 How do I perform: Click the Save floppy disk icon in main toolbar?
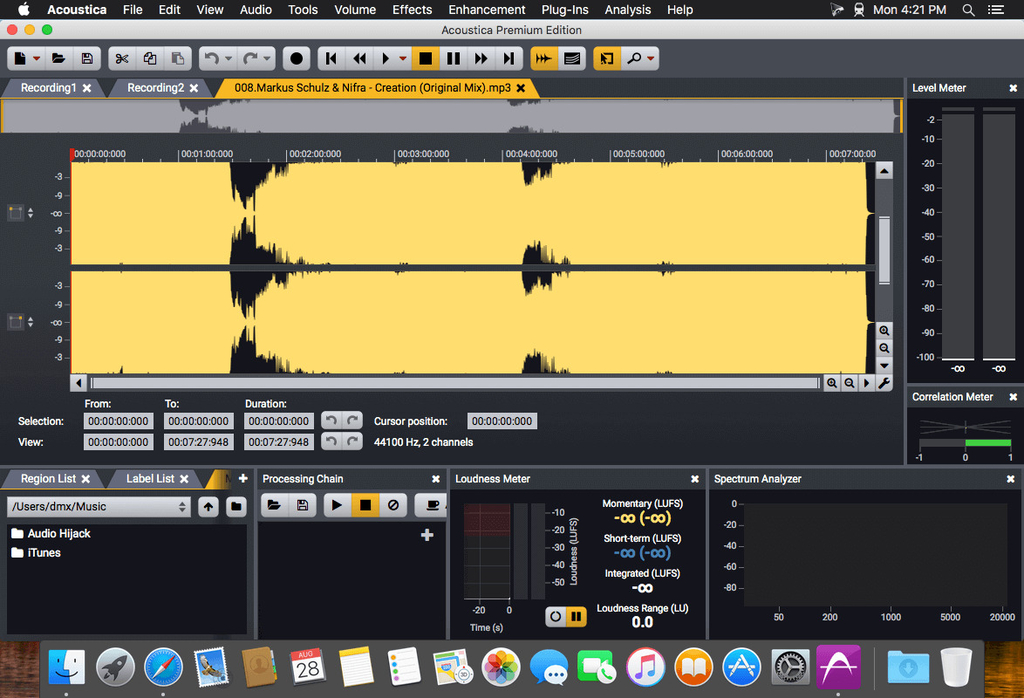coord(87,59)
